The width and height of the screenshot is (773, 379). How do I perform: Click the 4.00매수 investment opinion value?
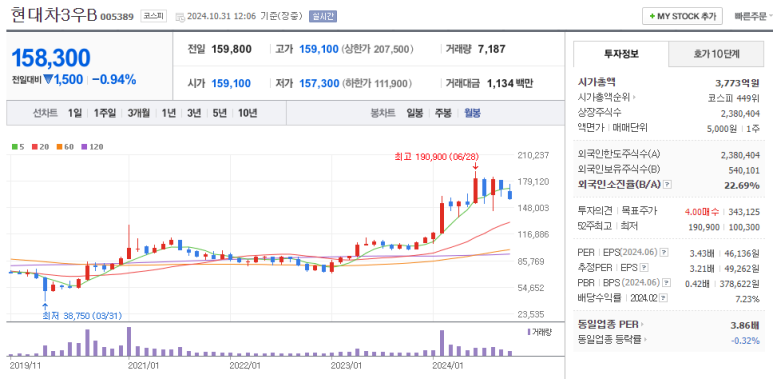point(702,211)
